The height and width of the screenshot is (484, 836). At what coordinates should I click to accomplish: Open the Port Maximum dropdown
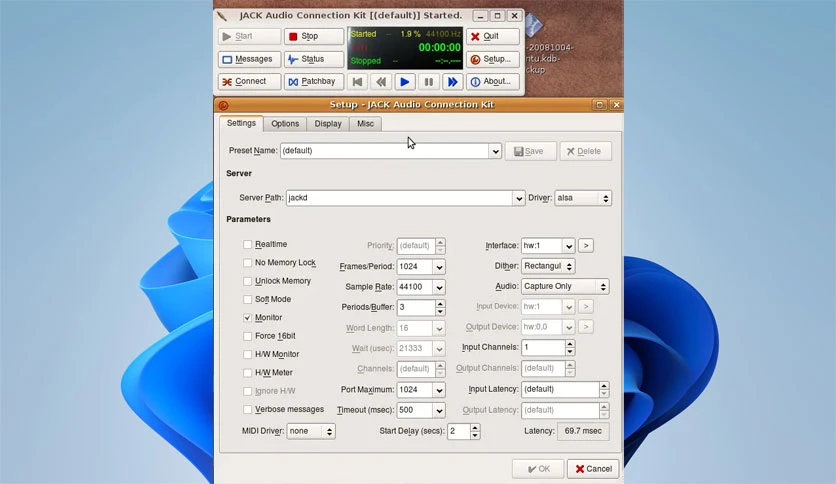point(439,390)
